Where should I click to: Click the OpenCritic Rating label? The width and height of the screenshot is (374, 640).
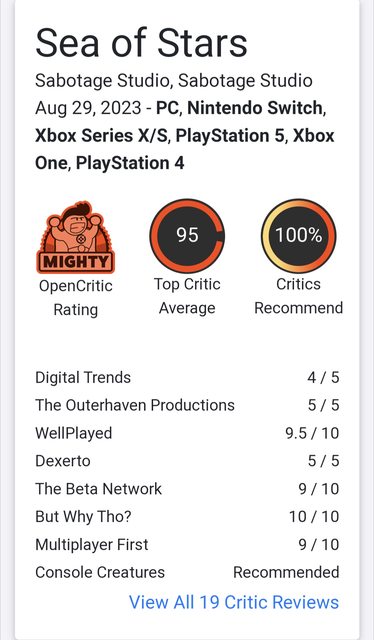point(76,298)
